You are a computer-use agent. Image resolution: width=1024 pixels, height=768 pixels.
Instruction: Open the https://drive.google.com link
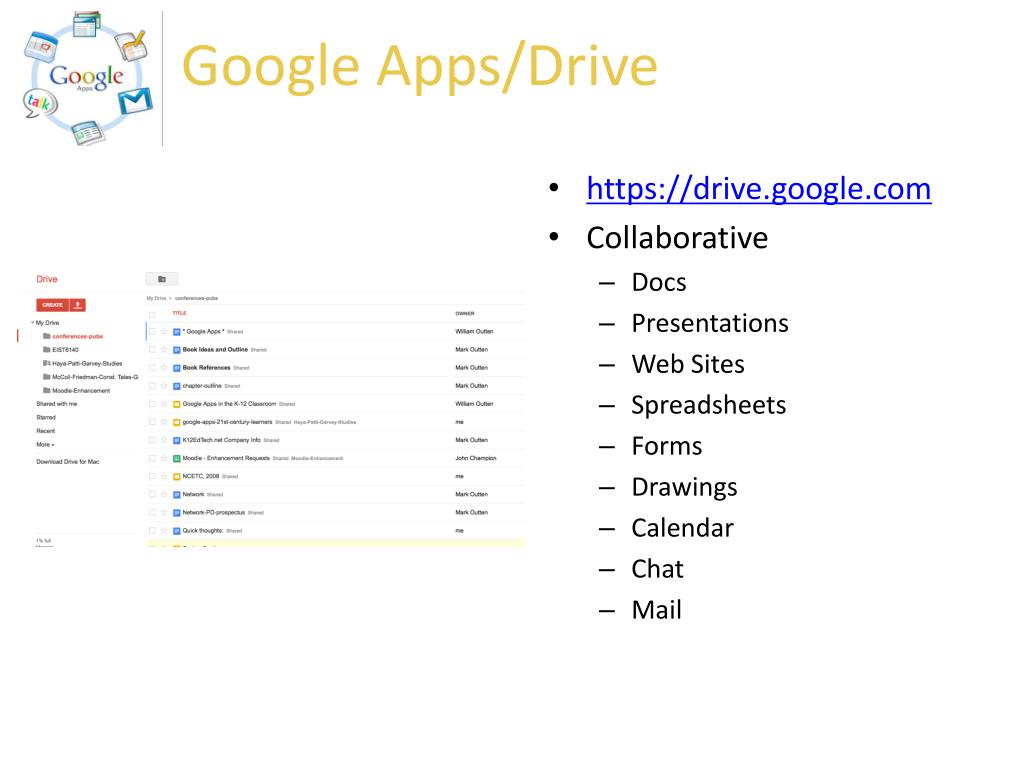[758, 189]
